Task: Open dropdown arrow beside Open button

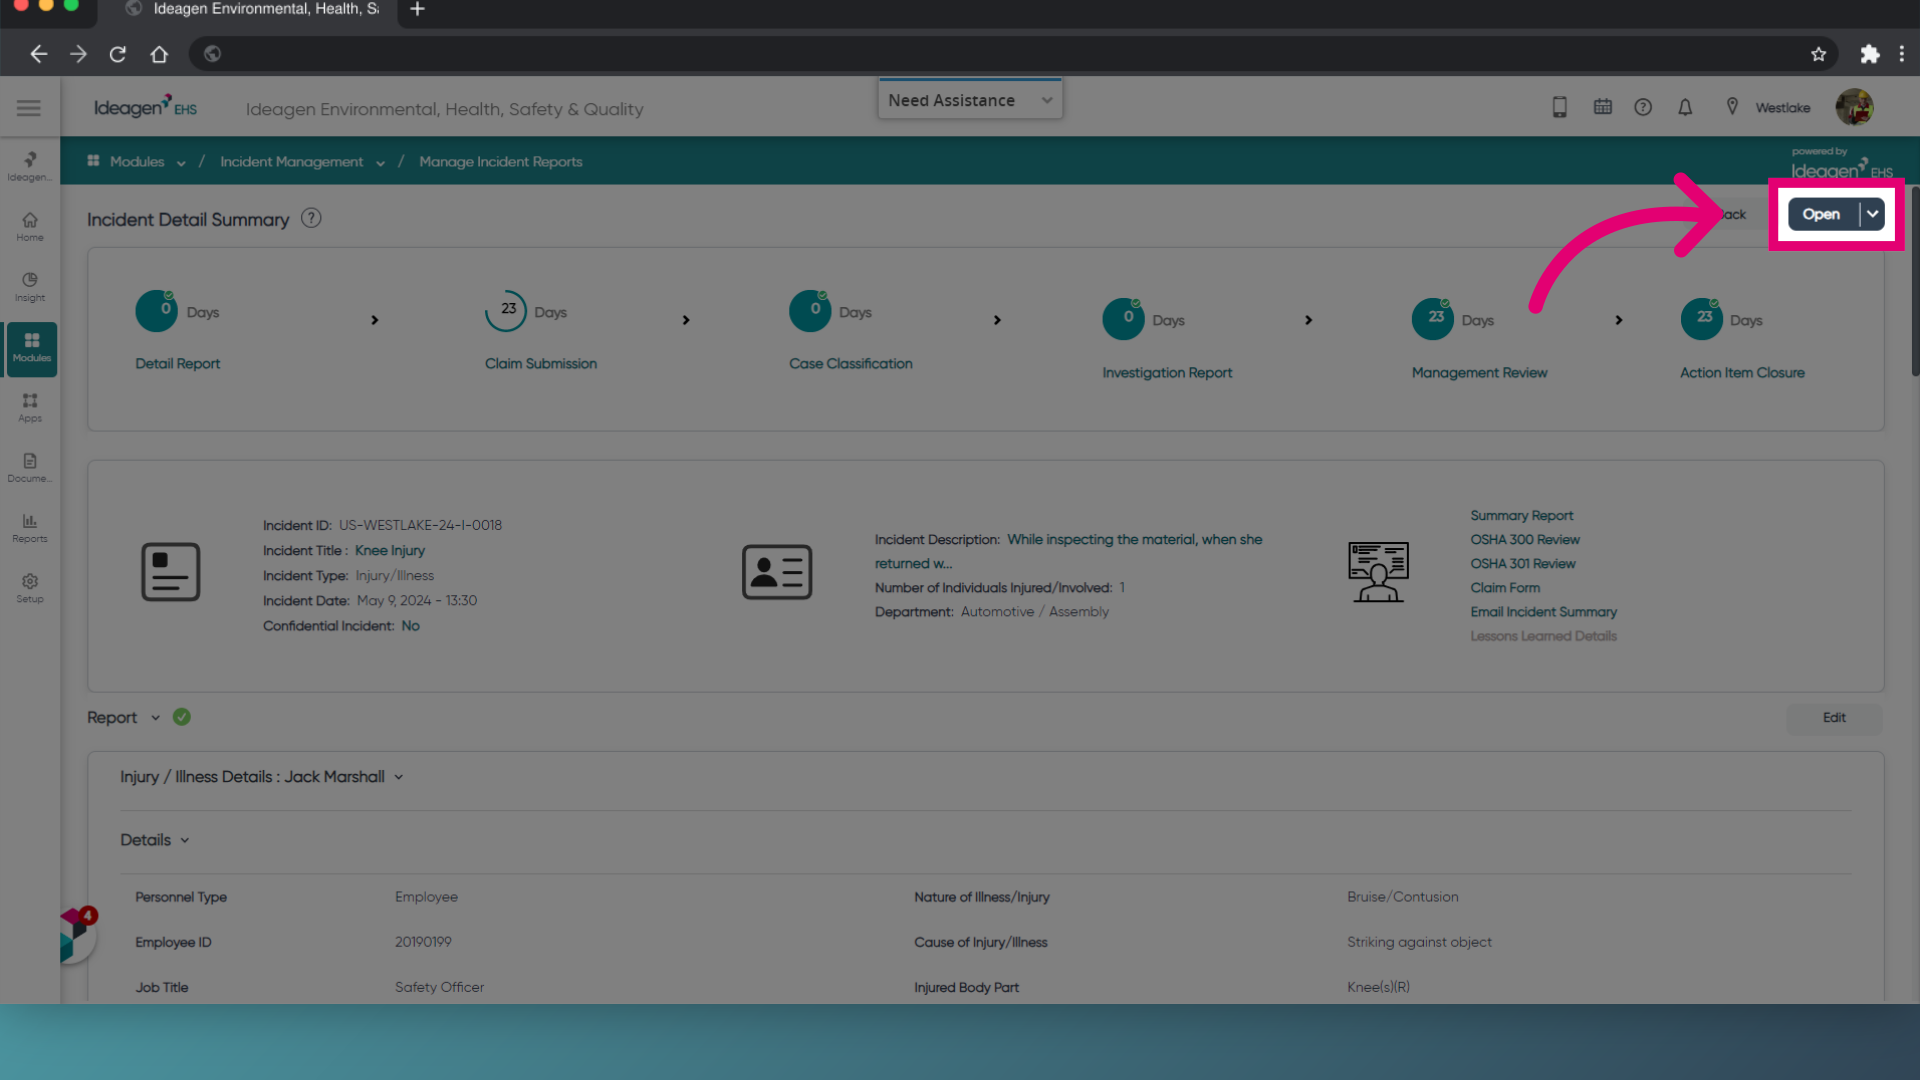Action: coord(1872,214)
